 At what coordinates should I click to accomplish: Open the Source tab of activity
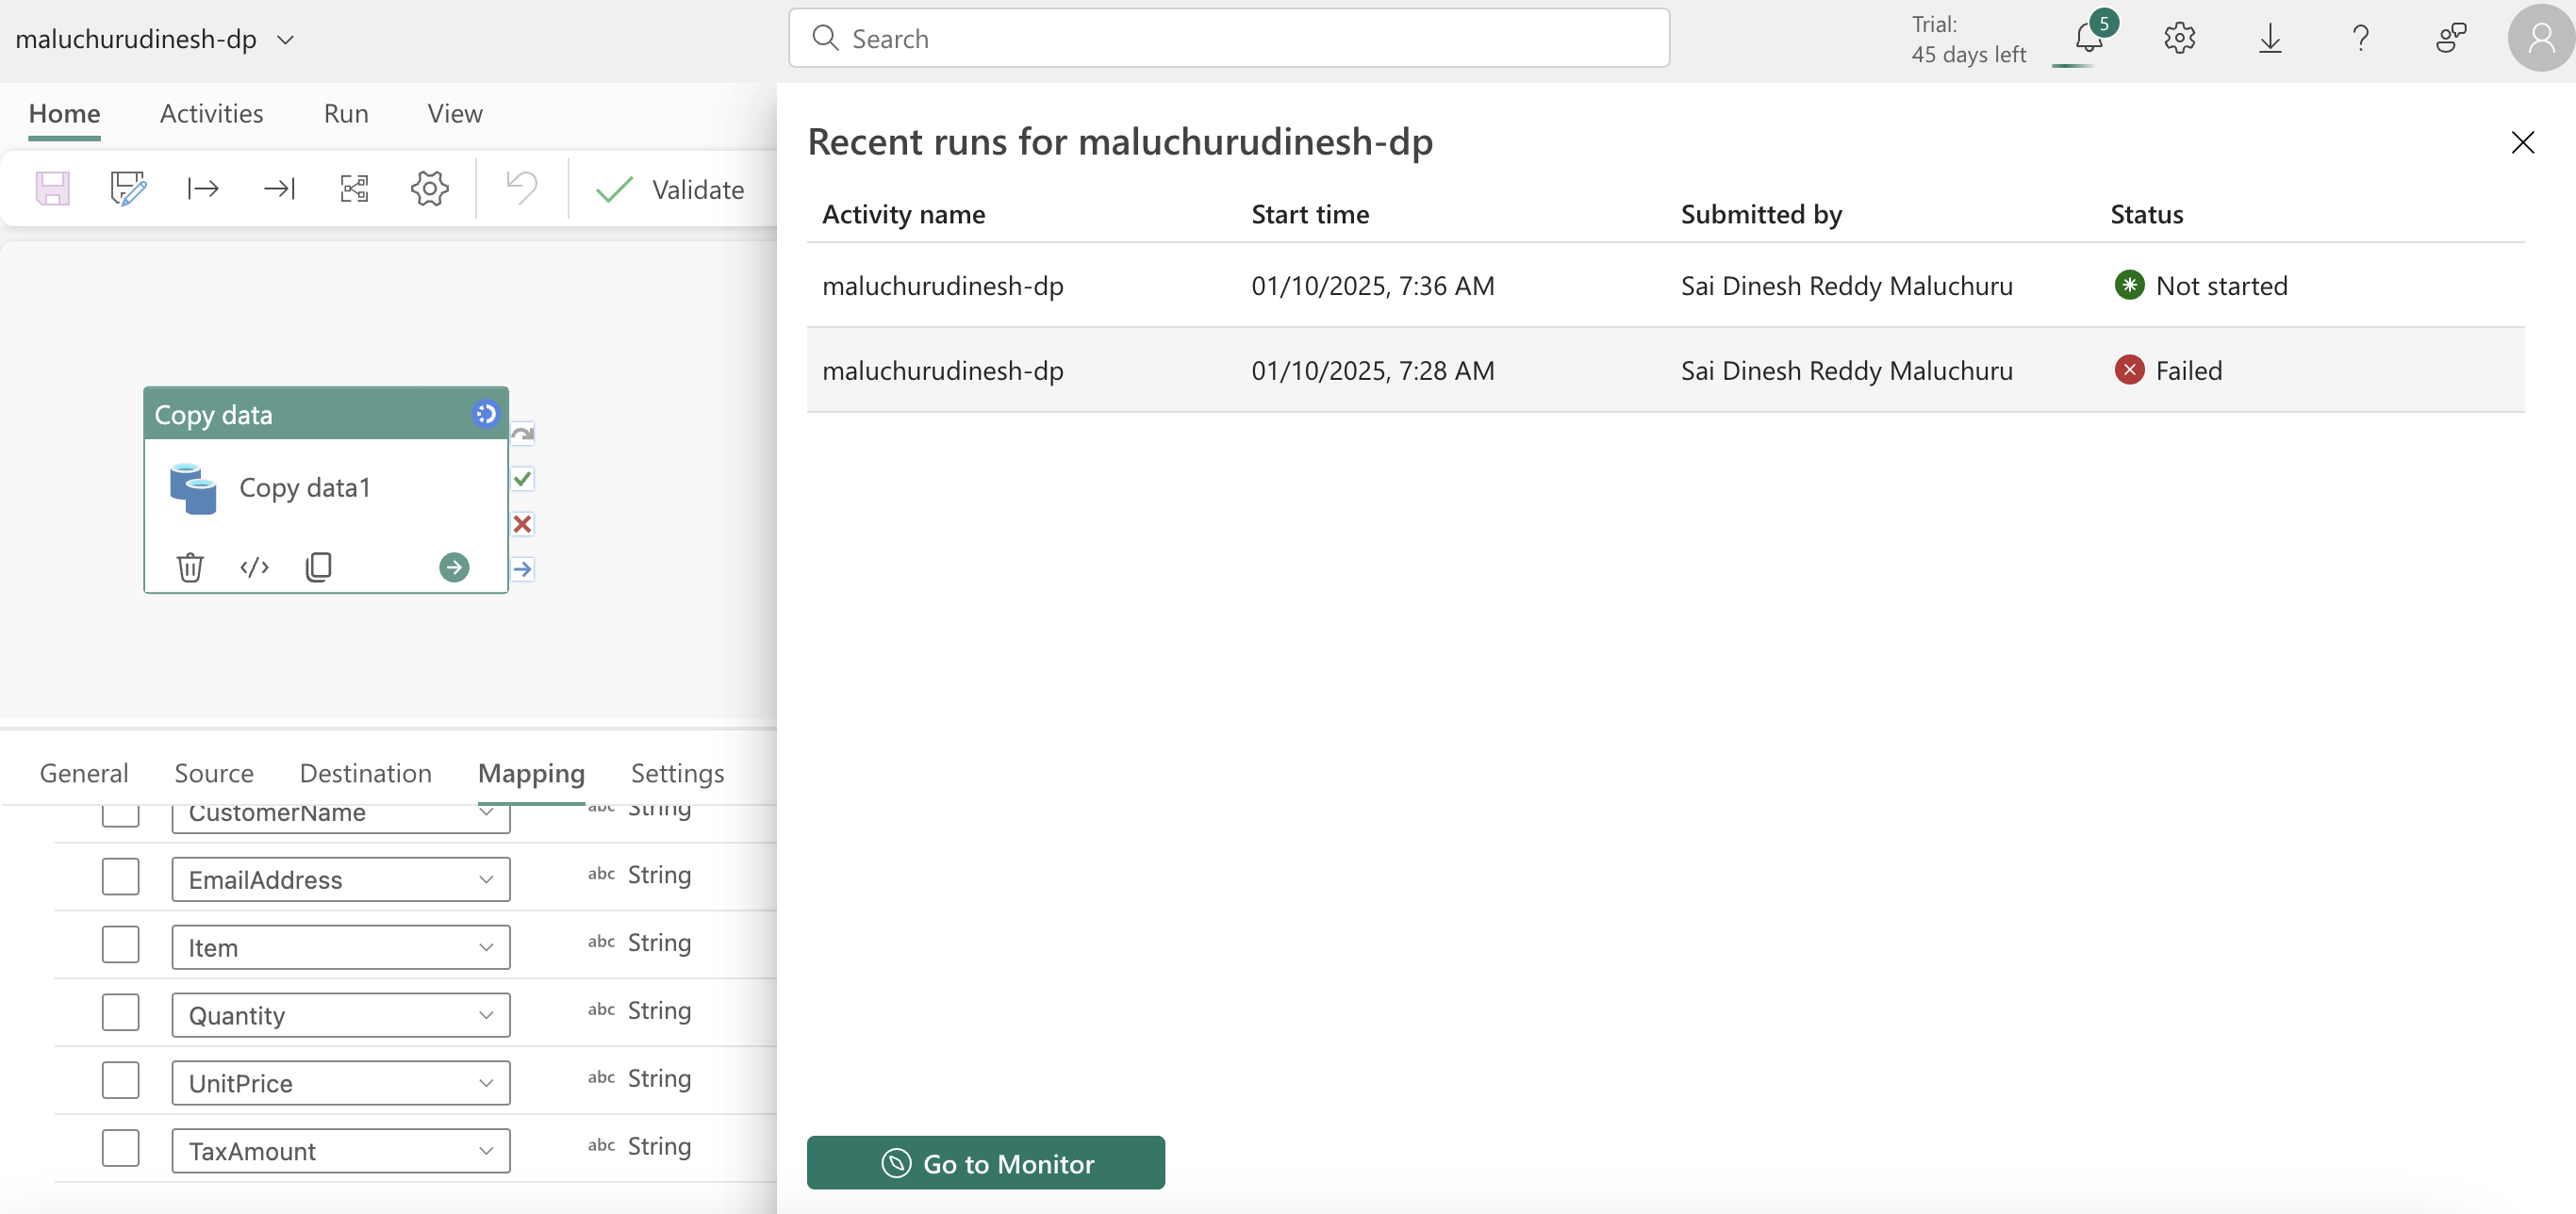[214, 773]
